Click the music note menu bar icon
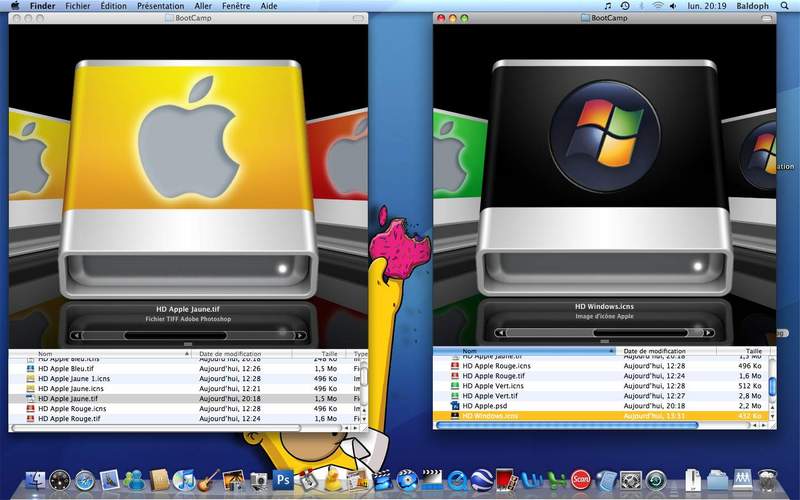This screenshot has width=800, height=500. pos(607,6)
